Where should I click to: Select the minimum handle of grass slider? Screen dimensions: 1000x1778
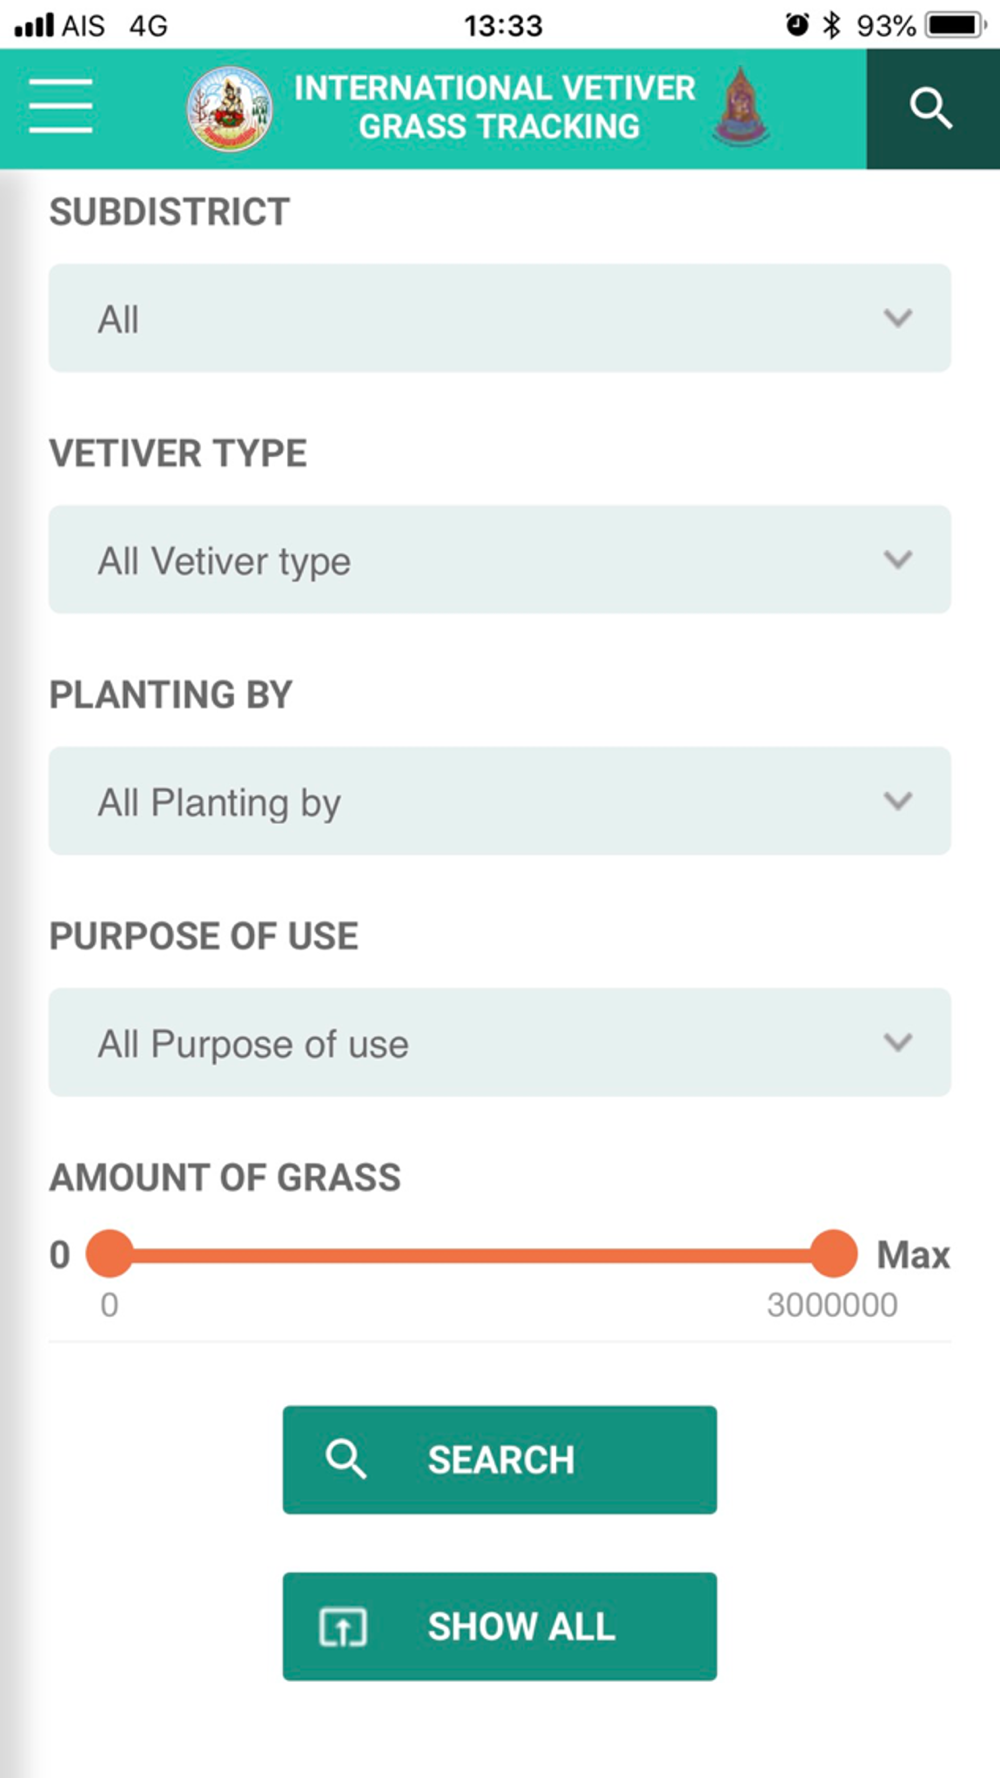(x=110, y=1254)
